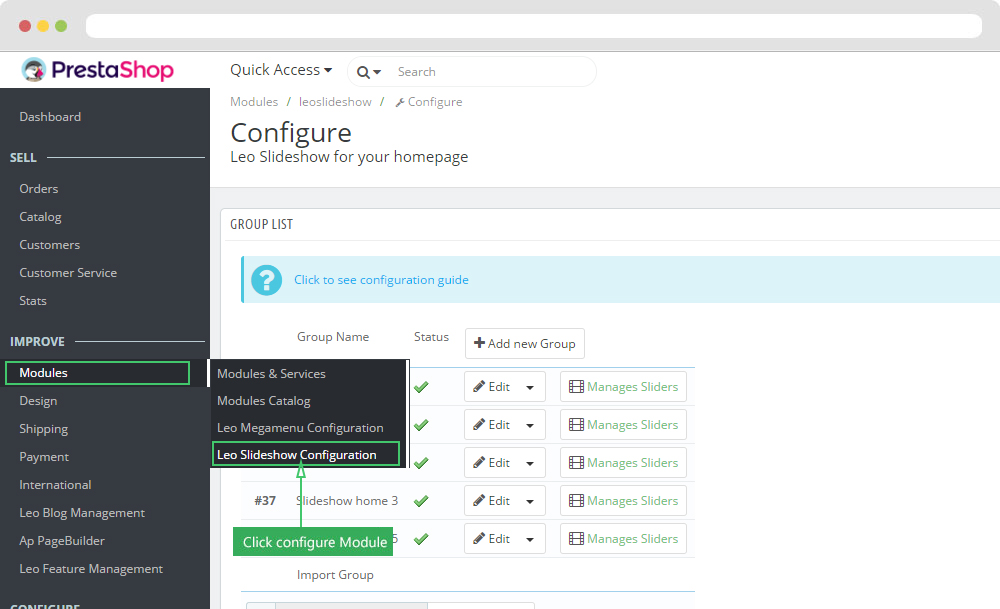The image size is (1000, 609).
Task: Toggle the status checkmark in the bottom group row
Action: coord(421,539)
